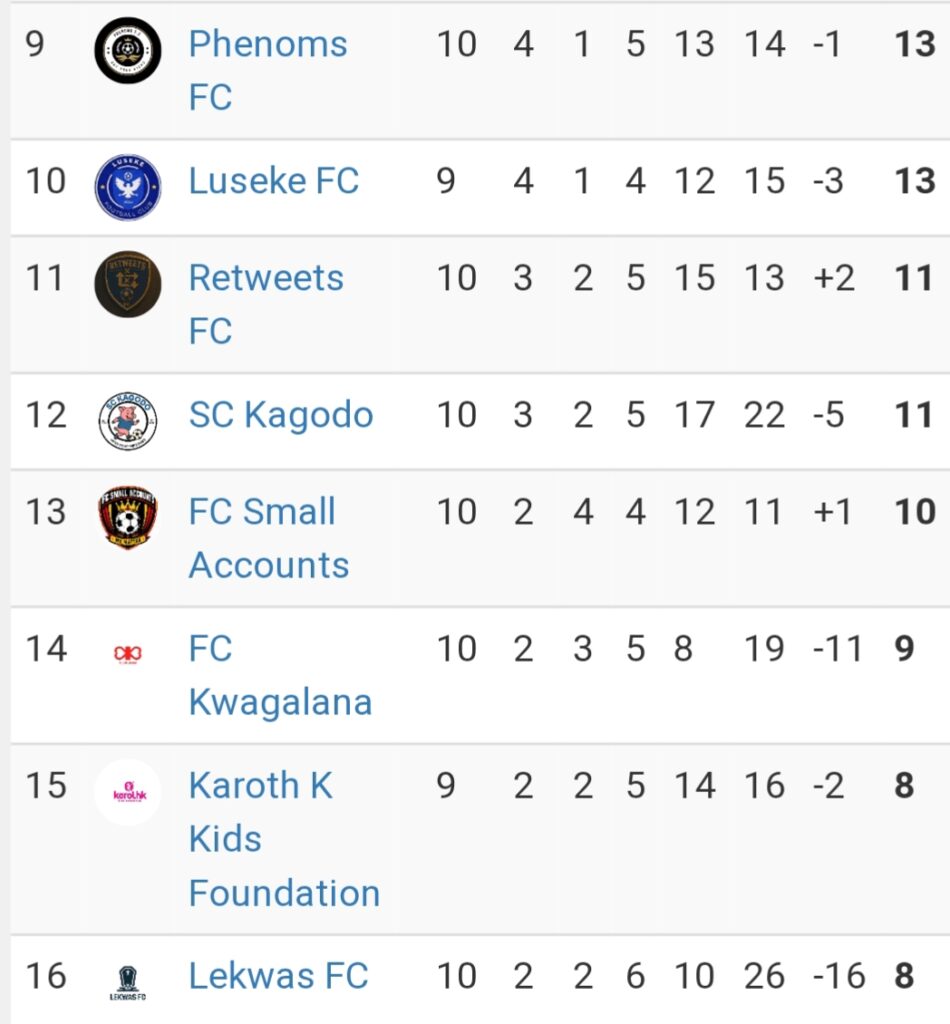Viewport: 950px width, 1024px height.
Task: Click FC Kwagalana points value 9
Action: (x=904, y=649)
